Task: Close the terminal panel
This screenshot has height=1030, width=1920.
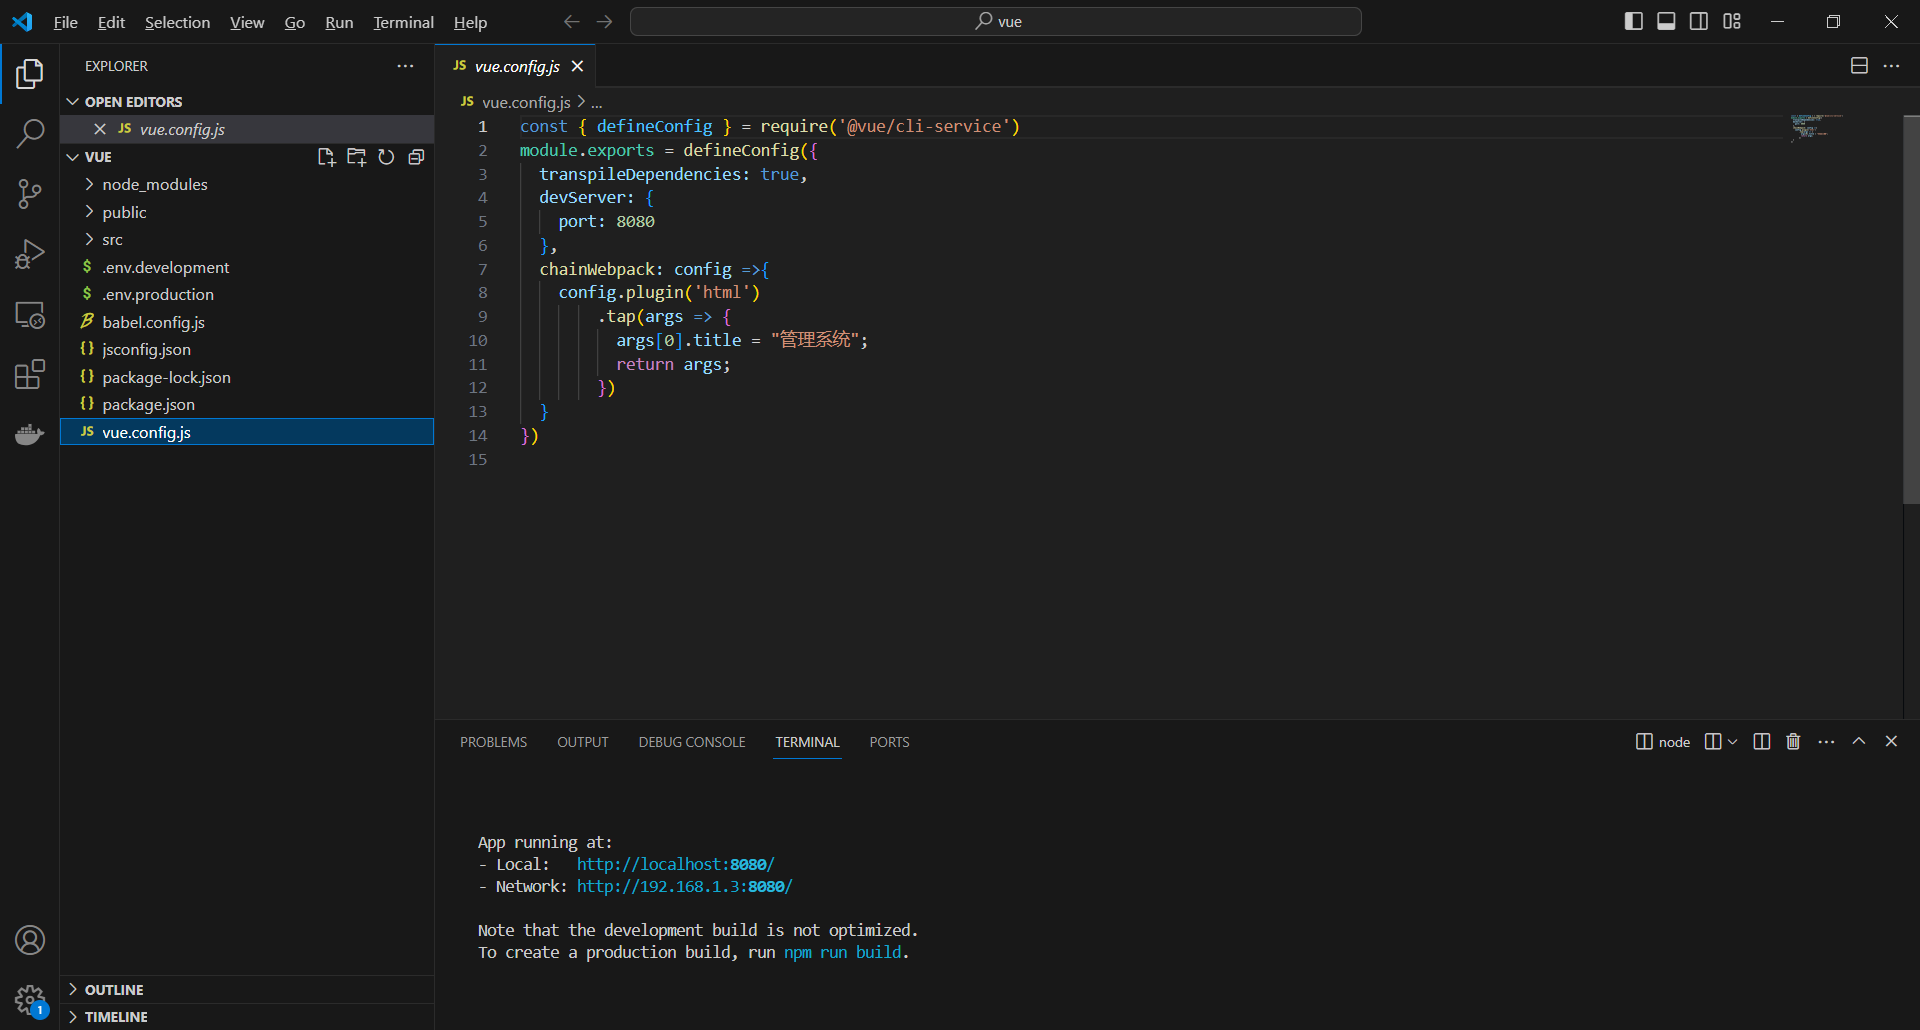Action: 1891,741
